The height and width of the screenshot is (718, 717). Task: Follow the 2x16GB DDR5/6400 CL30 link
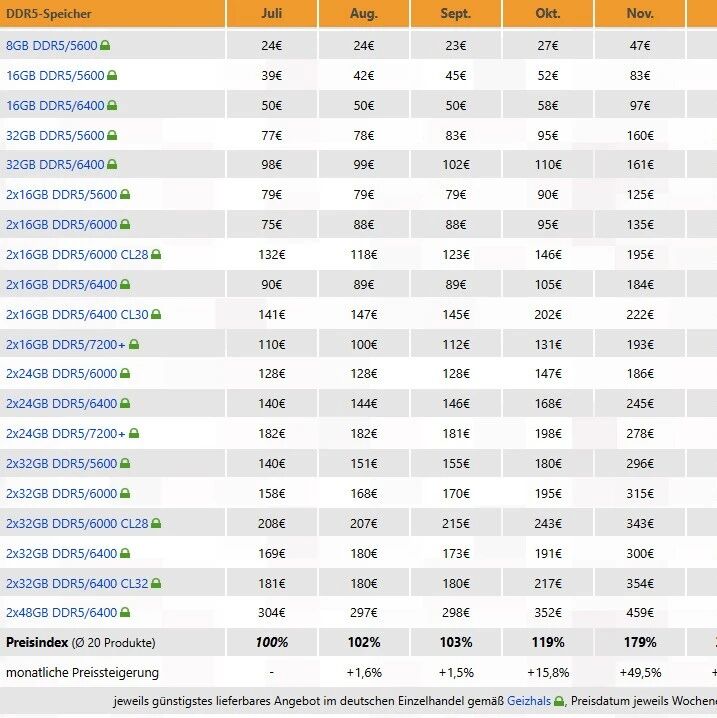pos(77,315)
